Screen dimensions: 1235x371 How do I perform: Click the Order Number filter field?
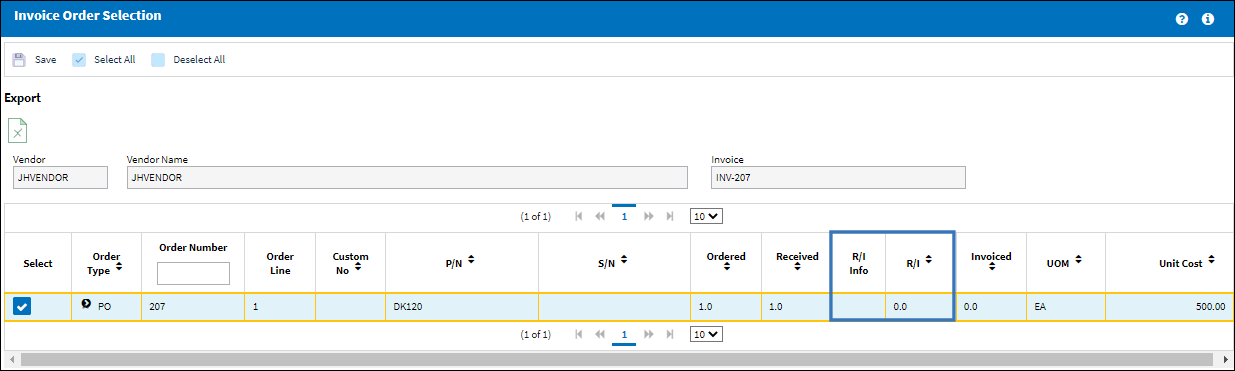(193, 273)
